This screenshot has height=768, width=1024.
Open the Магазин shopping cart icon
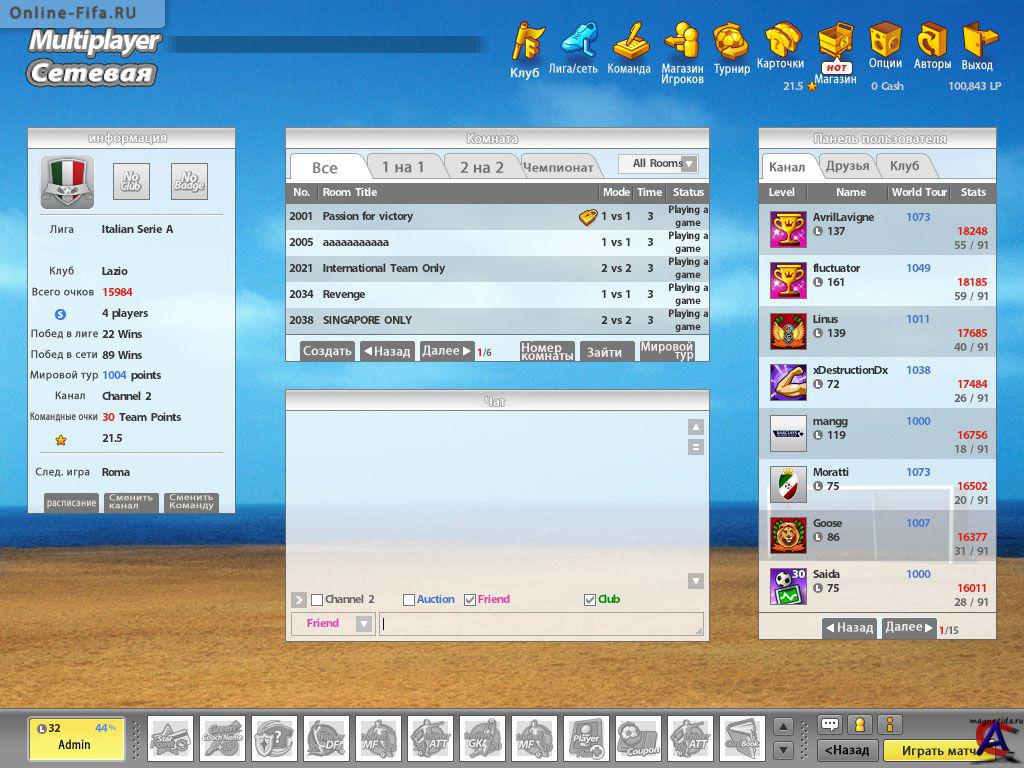click(835, 43)
